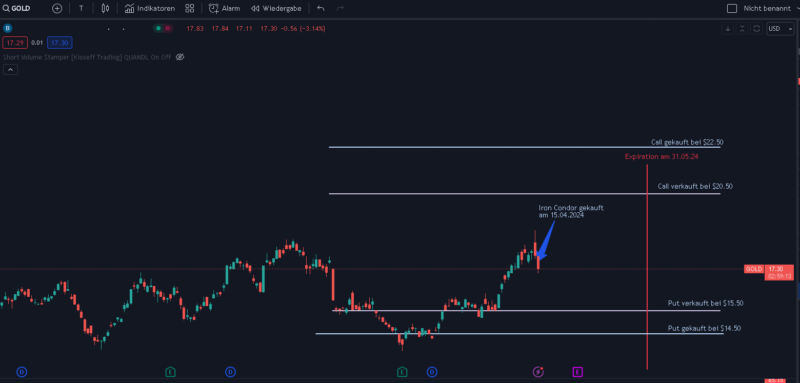
Task: Click the lightning event marker on timeline
Action: [x=538, y=372]
